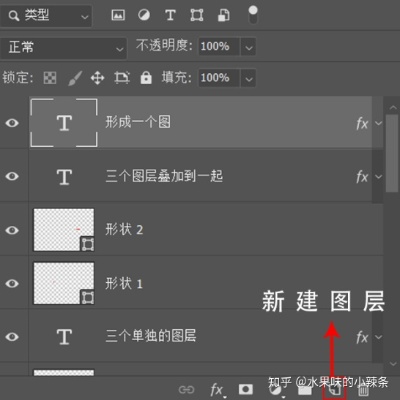
Task: Click the fx badge on 形成一个图
Action: 362,124
